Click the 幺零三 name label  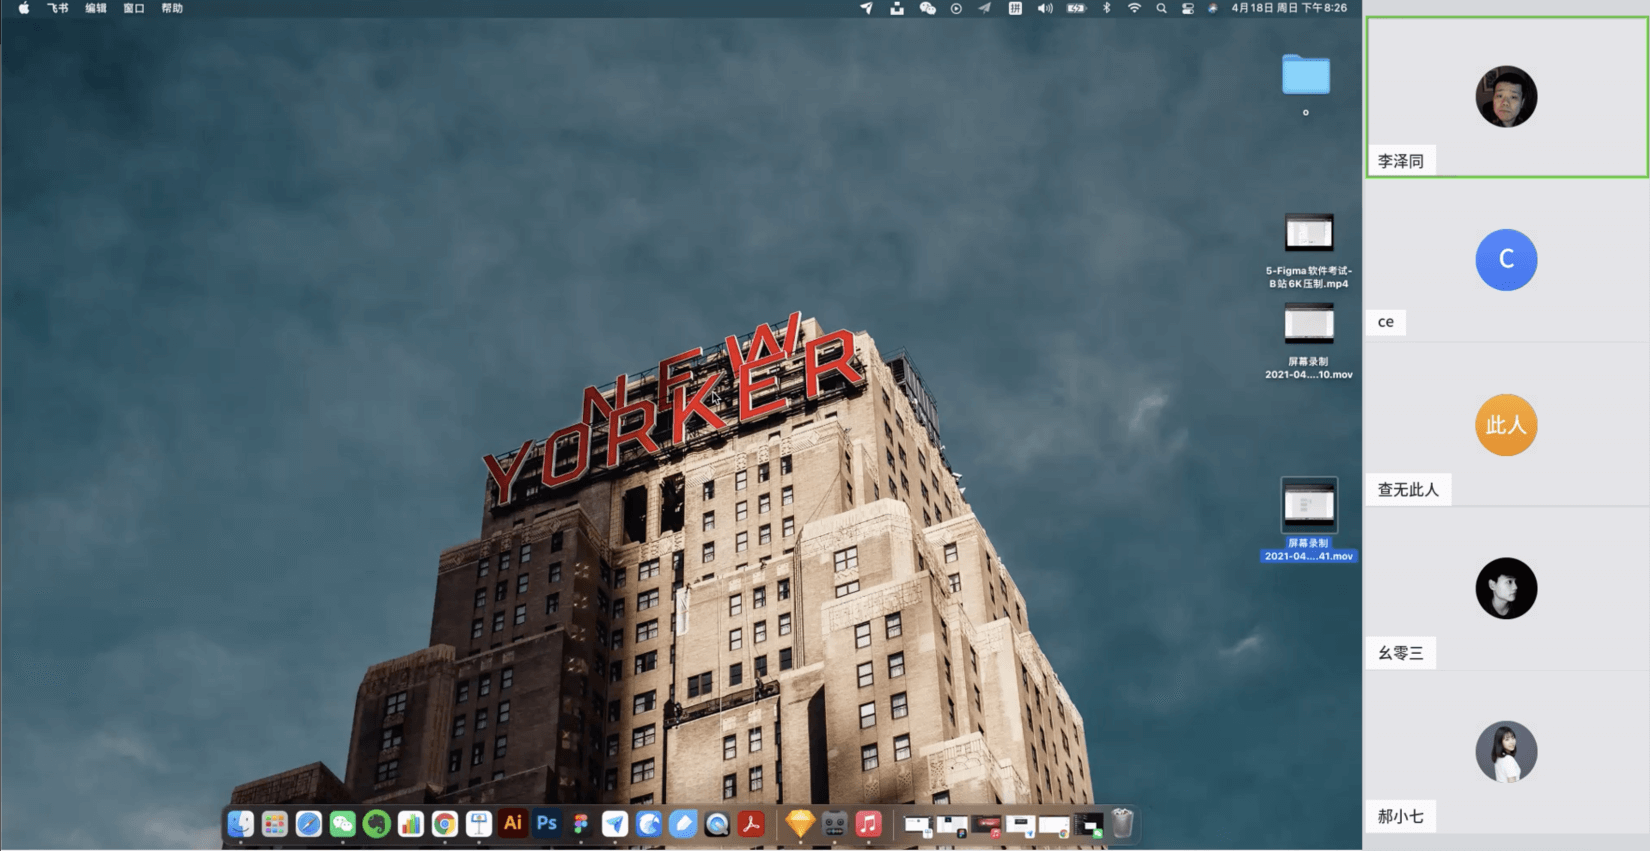[1401, 653]
